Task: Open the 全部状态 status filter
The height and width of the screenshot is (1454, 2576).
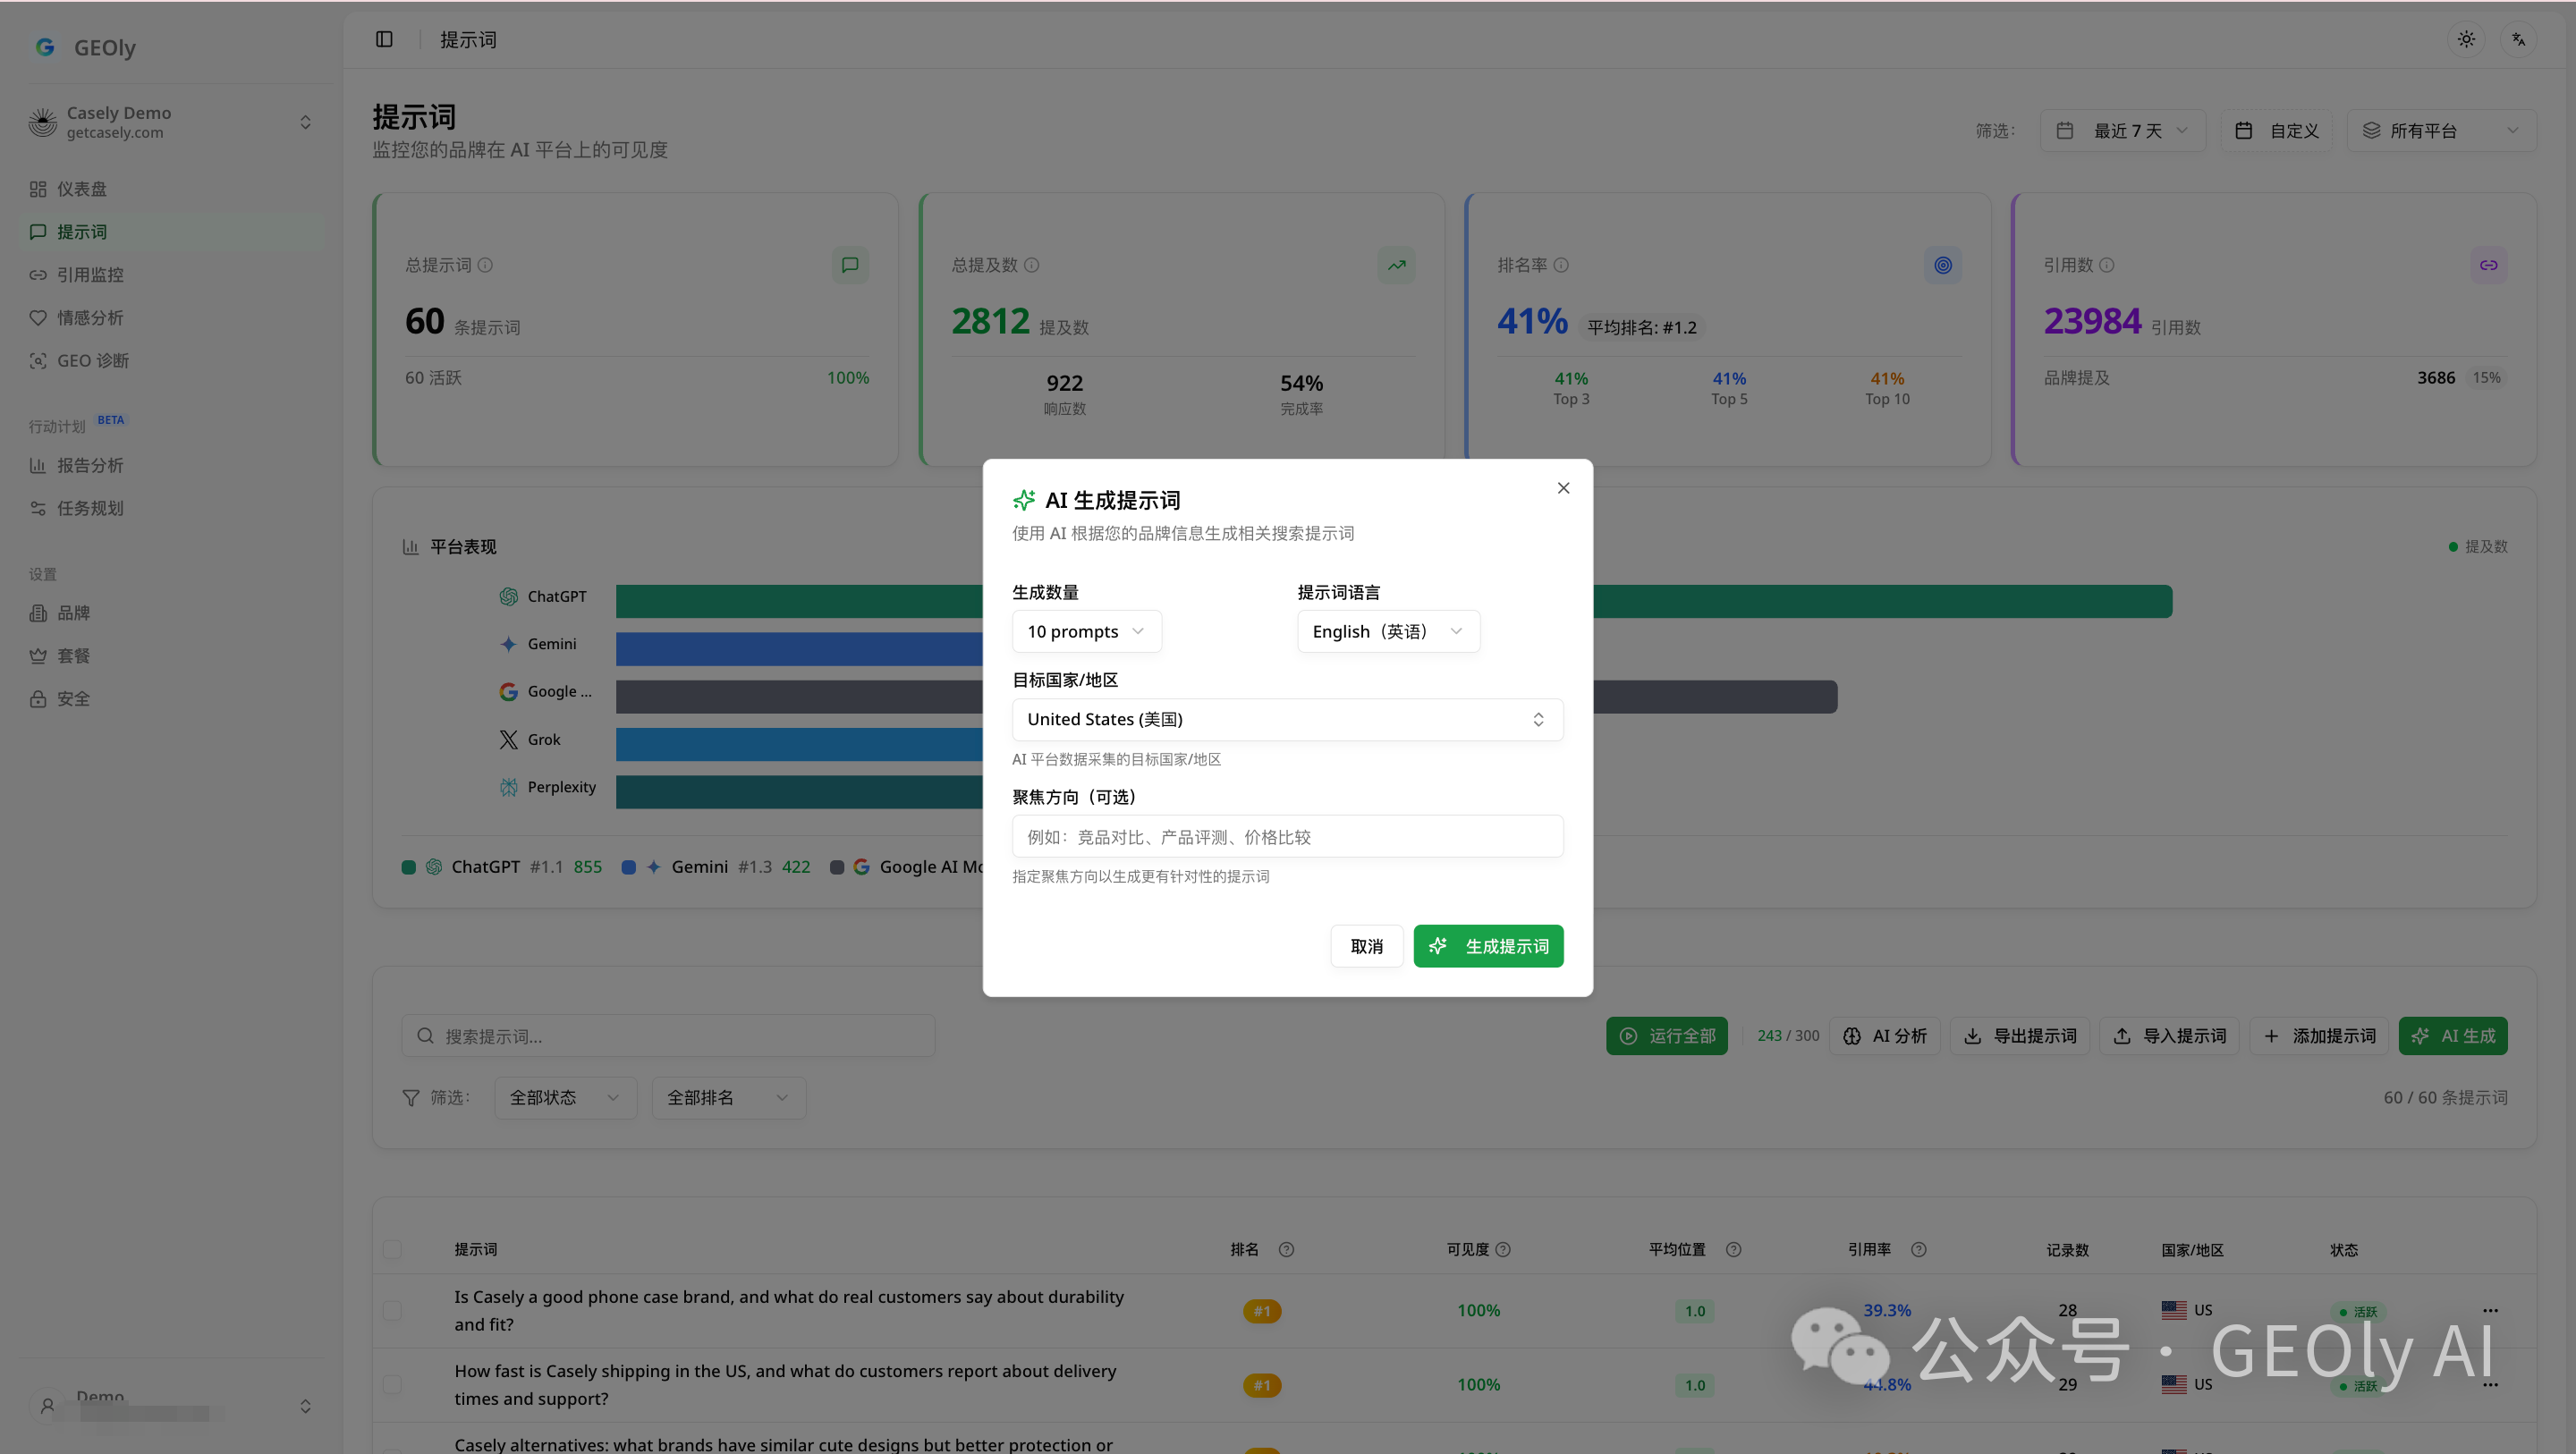Action: click(x=565, y=1098)
